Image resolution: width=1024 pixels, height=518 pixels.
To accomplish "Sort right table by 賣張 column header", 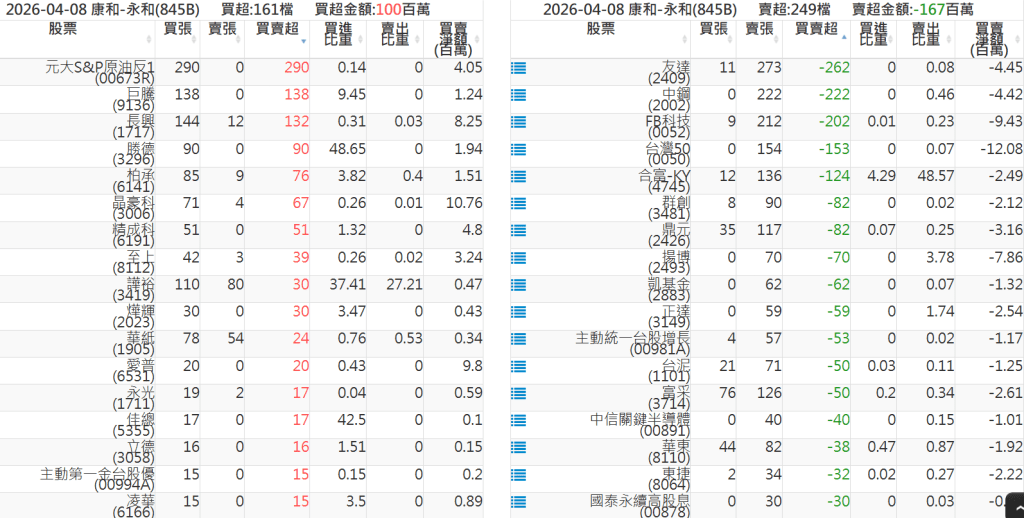I will click(x=759, y=30).
